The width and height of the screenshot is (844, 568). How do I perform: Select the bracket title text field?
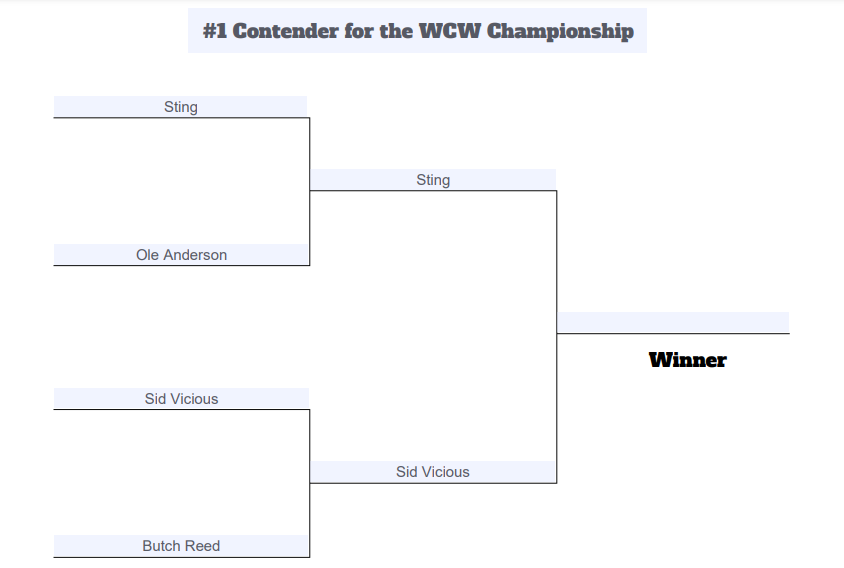click(417, 31)
